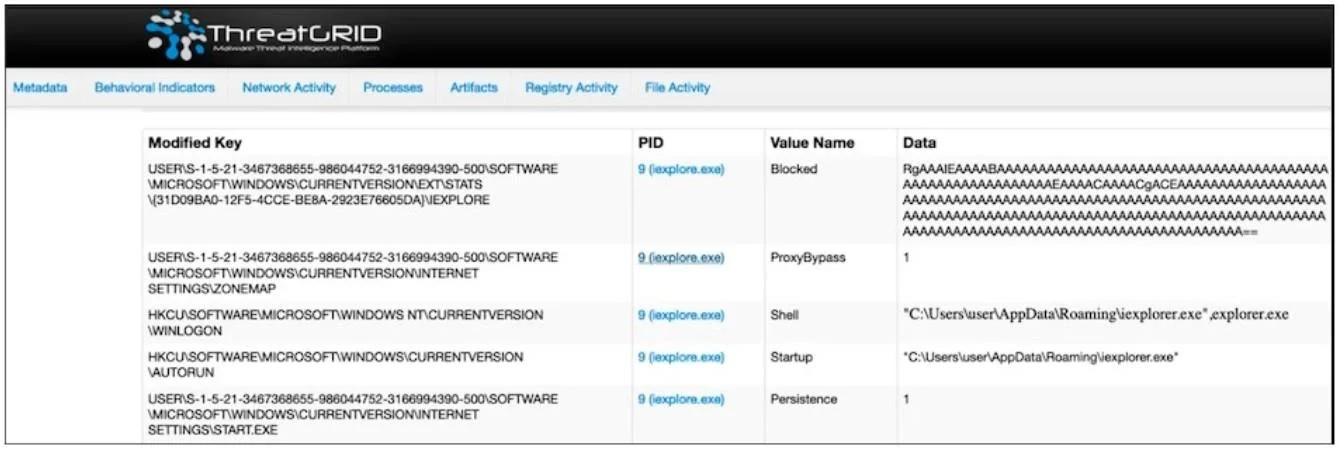Open the Metadata tab
The image size is (1339, 450).
click(40, 88)
